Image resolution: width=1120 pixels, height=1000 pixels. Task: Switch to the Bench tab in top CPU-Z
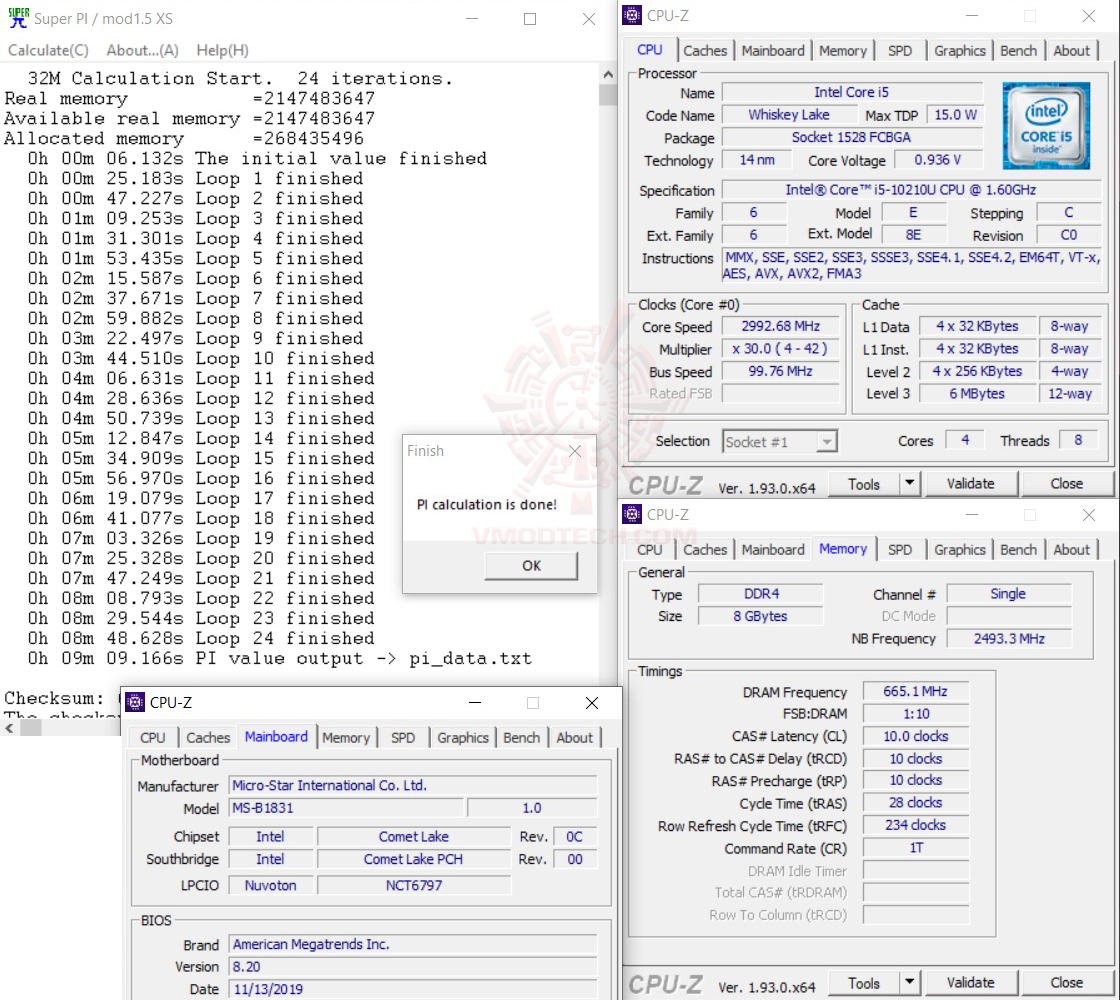[1018, 50]
